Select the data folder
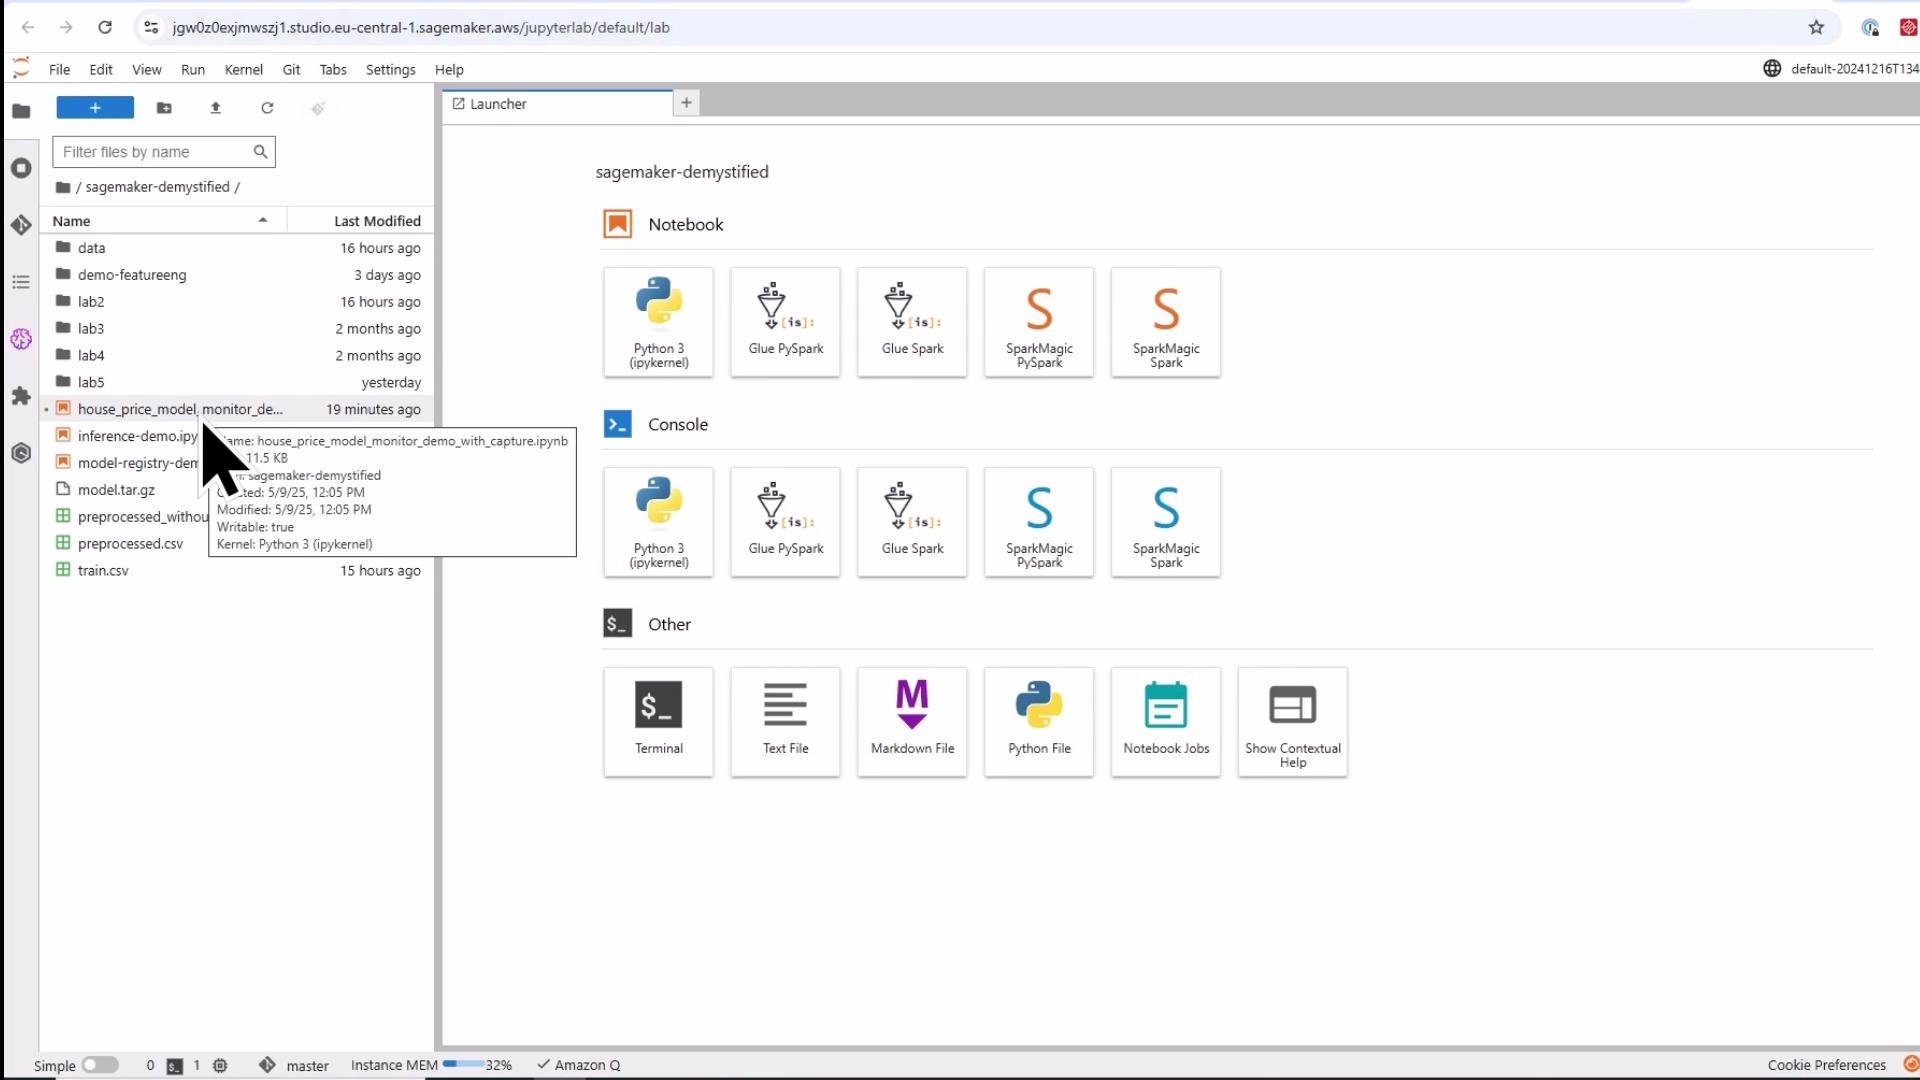1920x1080 pixels. pos(237,248)
